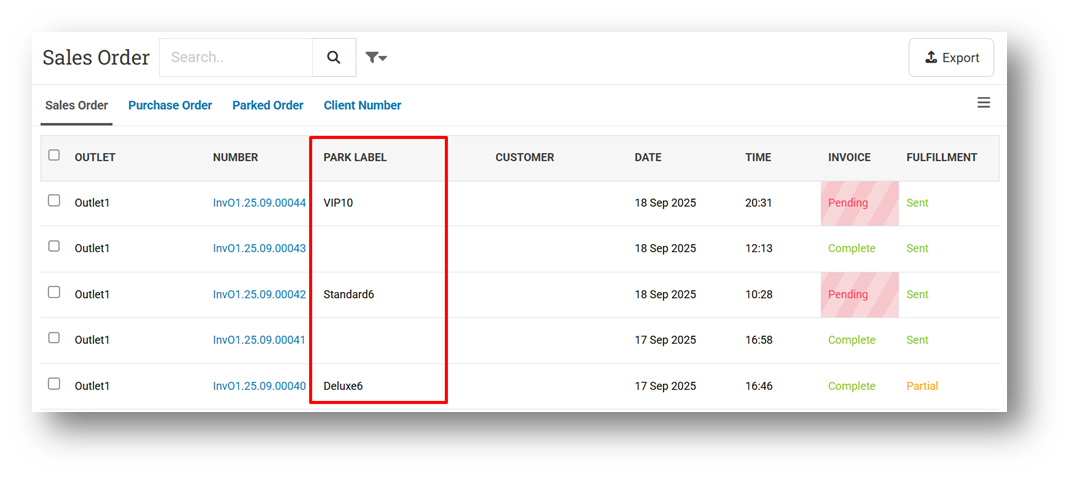Open order link InvO1.25.09.00043
The width and height of the screenshot is (1072, 477).
coord(259,249)
